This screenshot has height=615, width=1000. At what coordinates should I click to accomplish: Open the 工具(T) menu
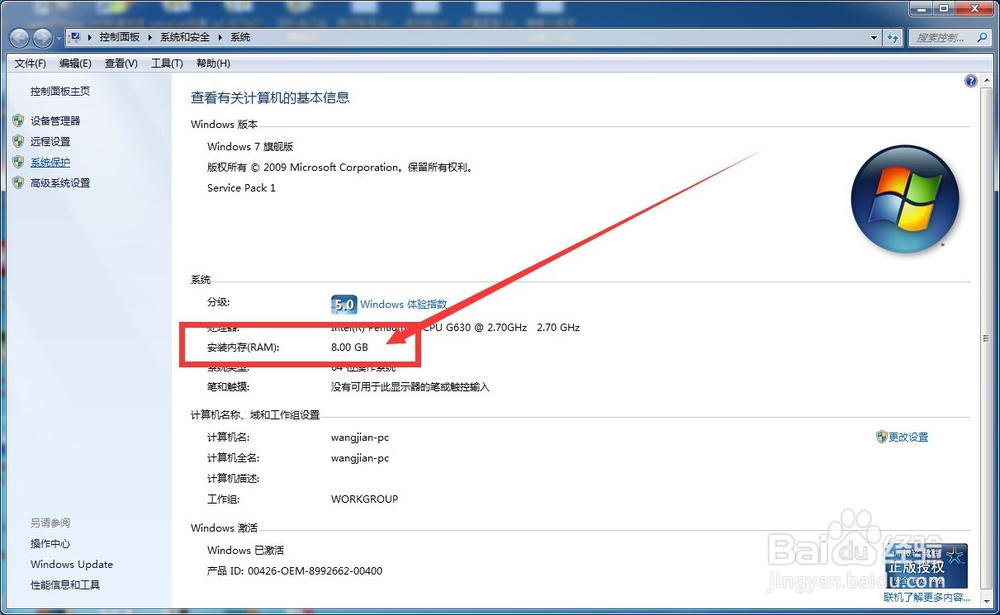tap(165, 62)
